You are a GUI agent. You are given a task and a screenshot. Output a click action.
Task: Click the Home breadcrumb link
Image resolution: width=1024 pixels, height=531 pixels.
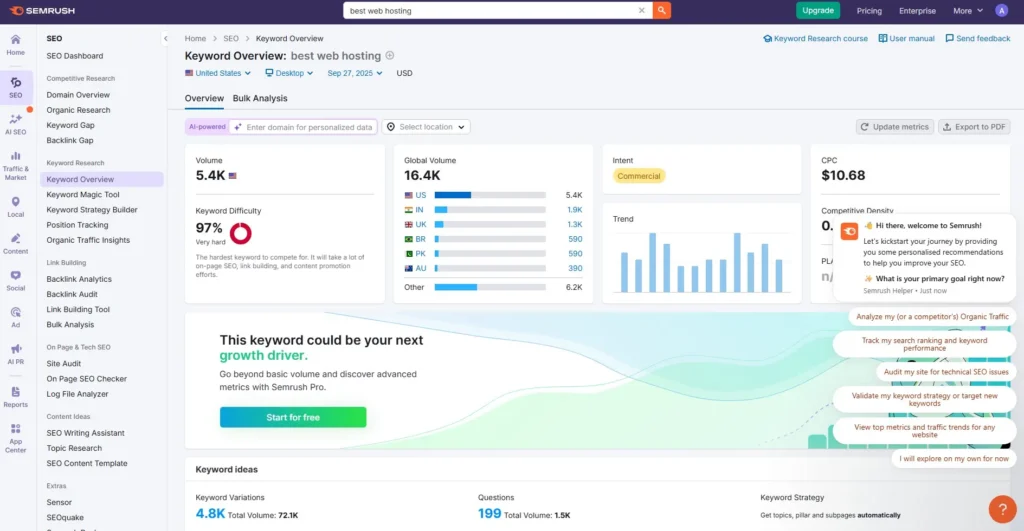coord(195,39)
